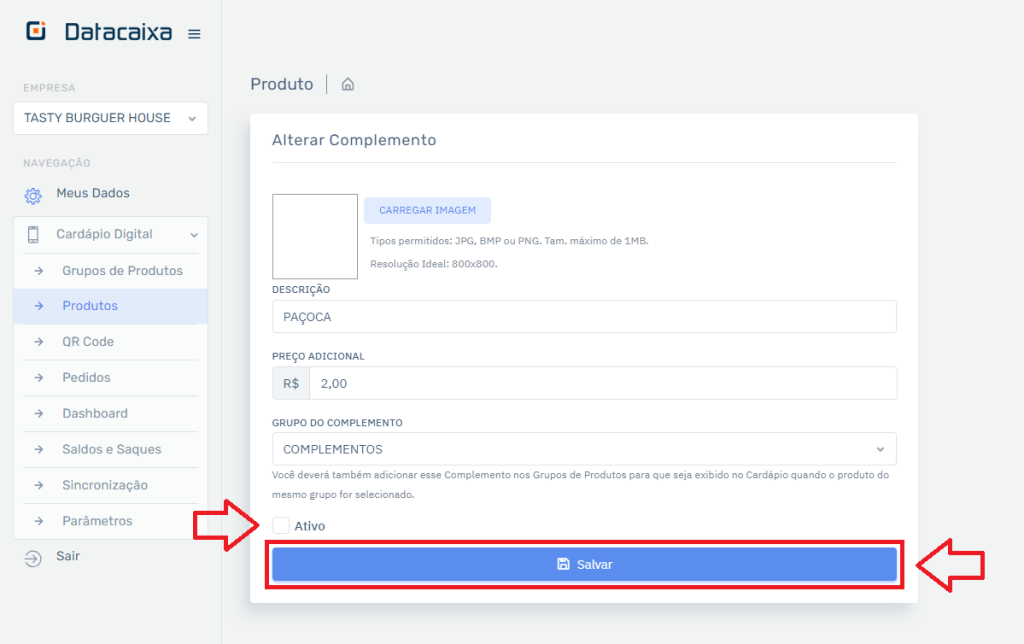This screenshot has width=1024, height=644.
Task: Click the empty image preview box
Action: click(x=315, y=237)
